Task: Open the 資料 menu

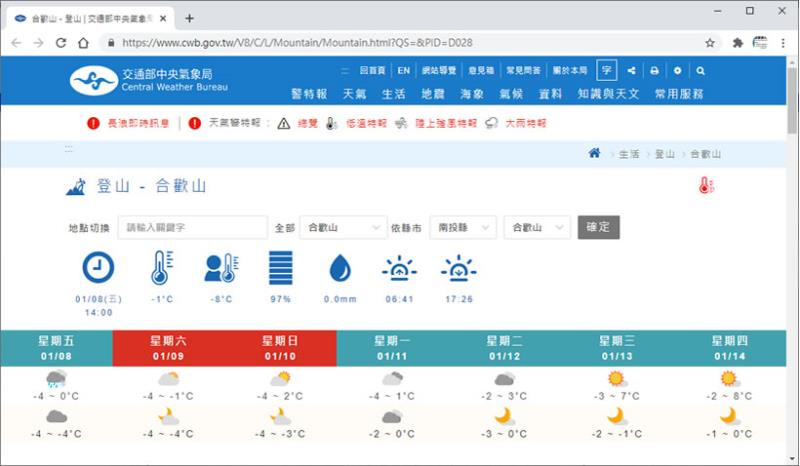Action: [x=551, y=94]
